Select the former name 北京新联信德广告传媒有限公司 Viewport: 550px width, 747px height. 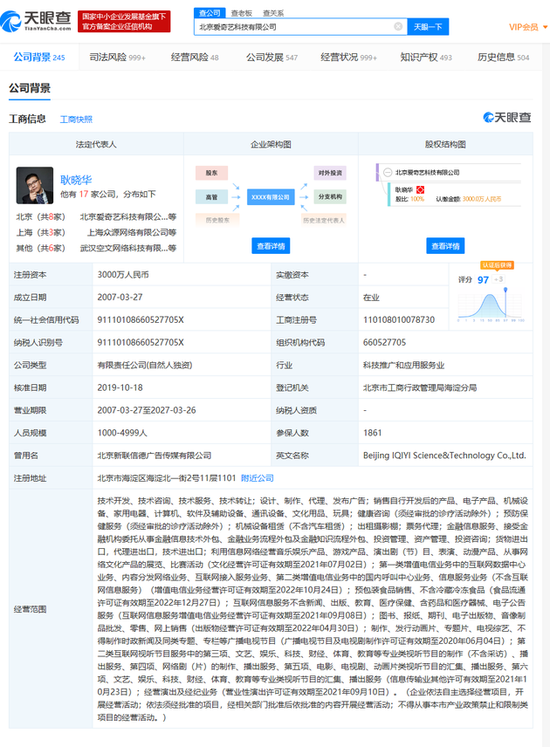tap(154, 455)
